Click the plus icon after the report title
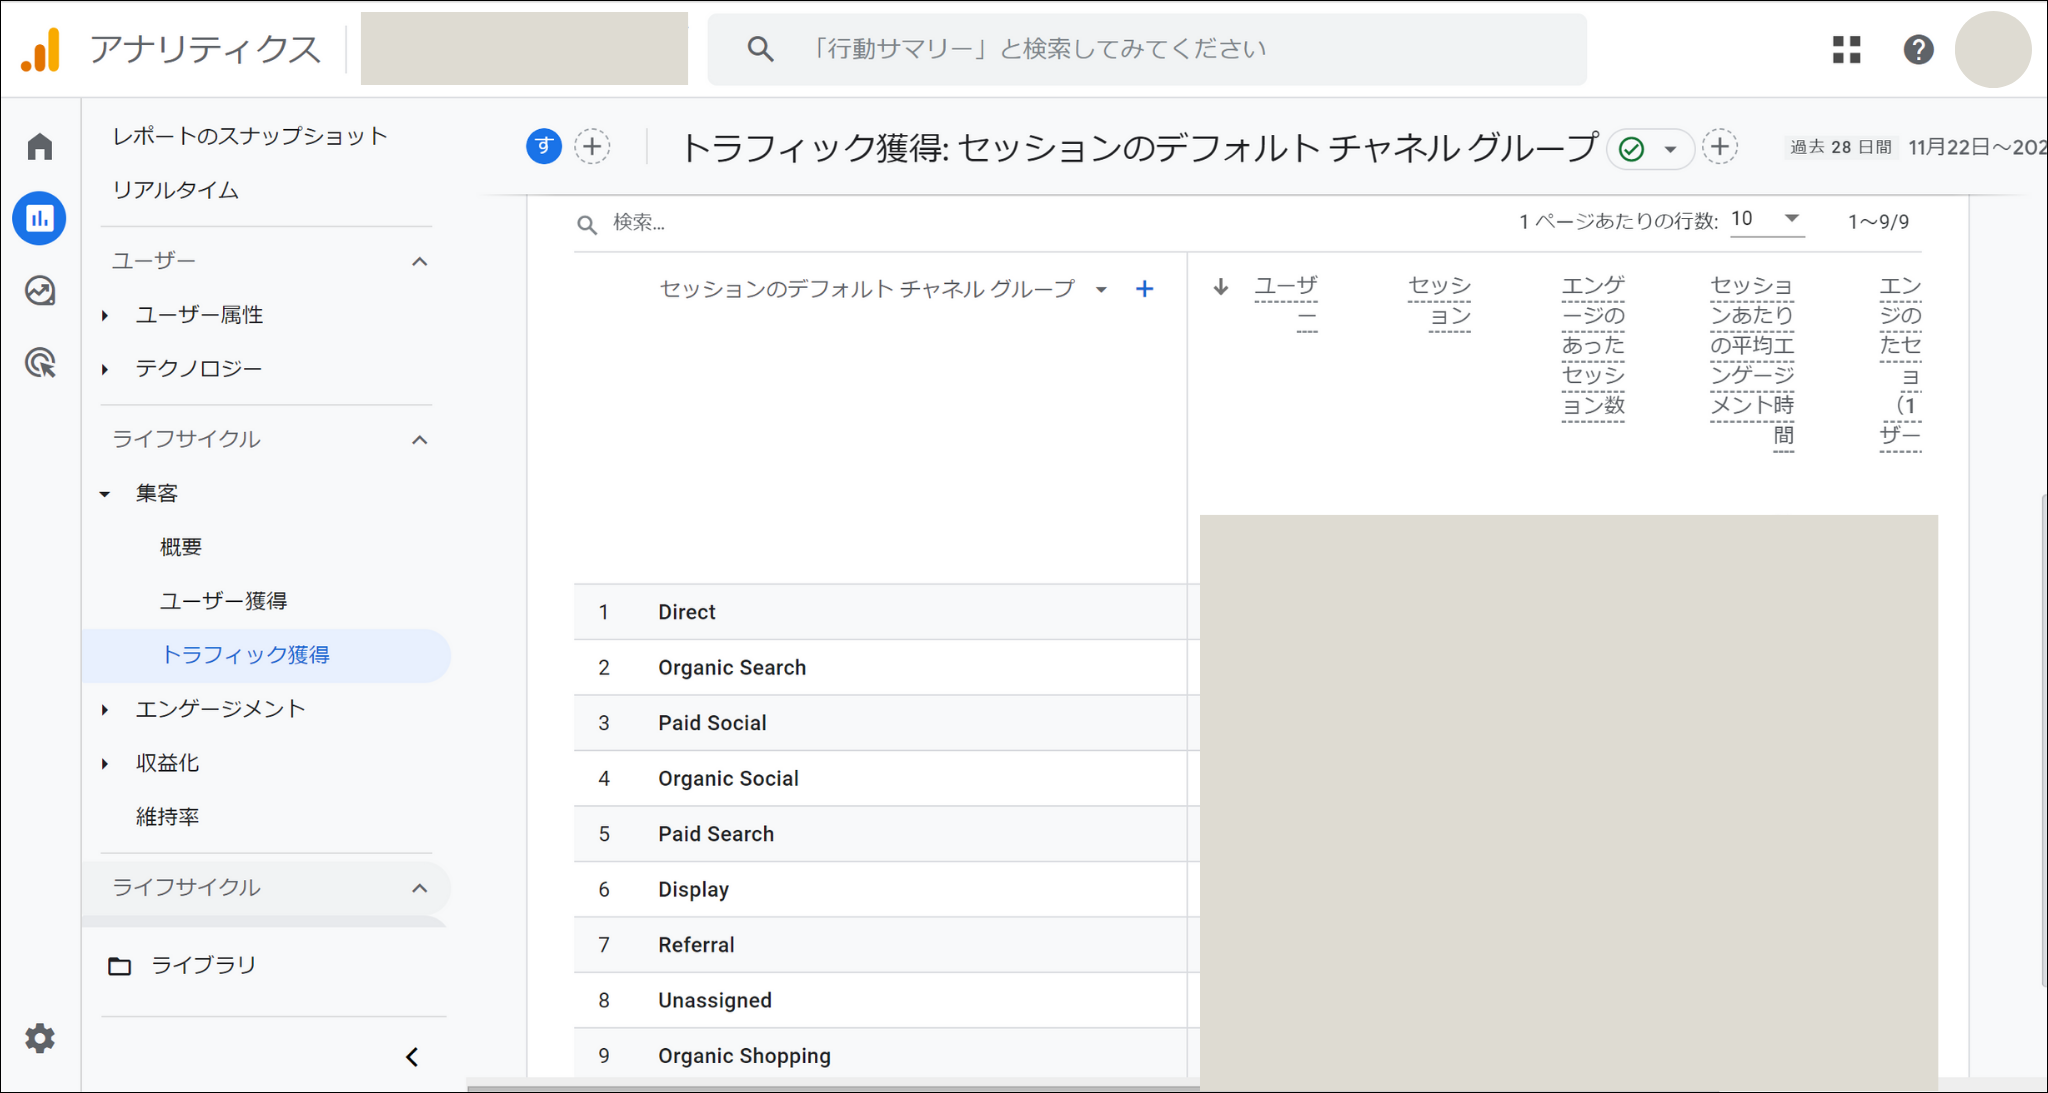 pos(1720,147)
